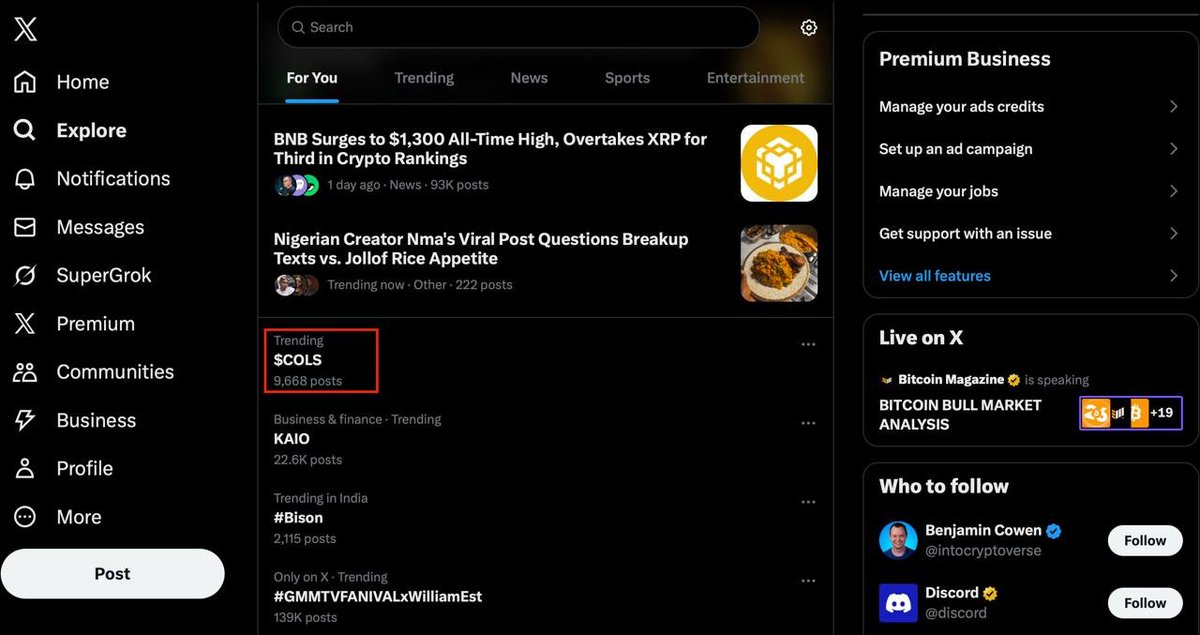Open Explore settings gear icon
The width and height of the screenshot is (1200, 635).
(809, 28)
